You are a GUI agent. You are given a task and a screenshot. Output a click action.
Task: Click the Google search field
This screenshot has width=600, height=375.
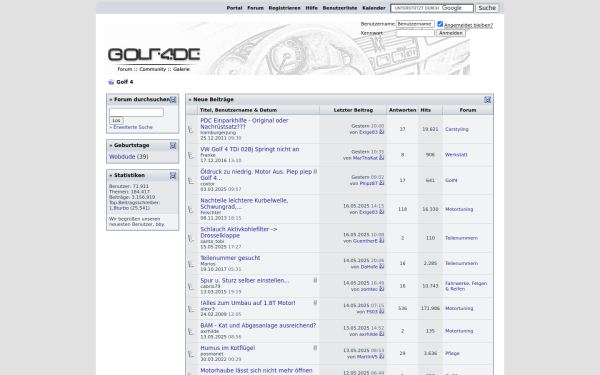click(x=432, y=8)
